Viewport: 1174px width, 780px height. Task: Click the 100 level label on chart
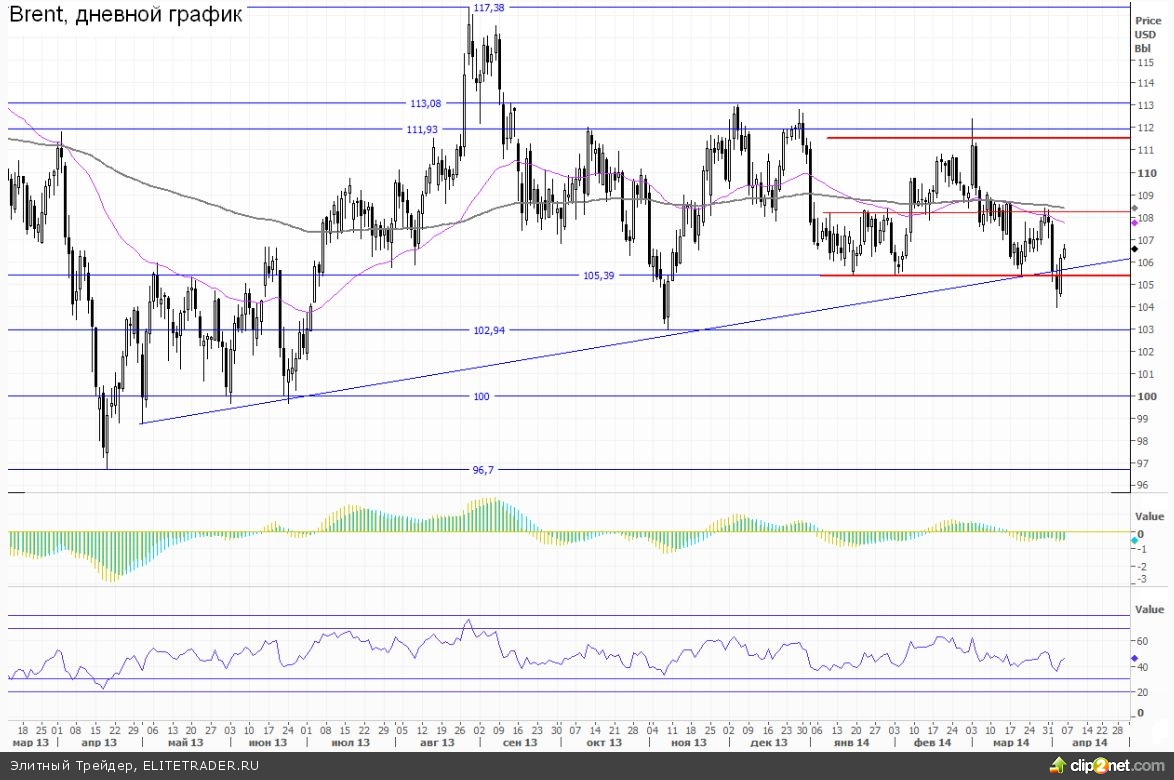pos(482,396)
